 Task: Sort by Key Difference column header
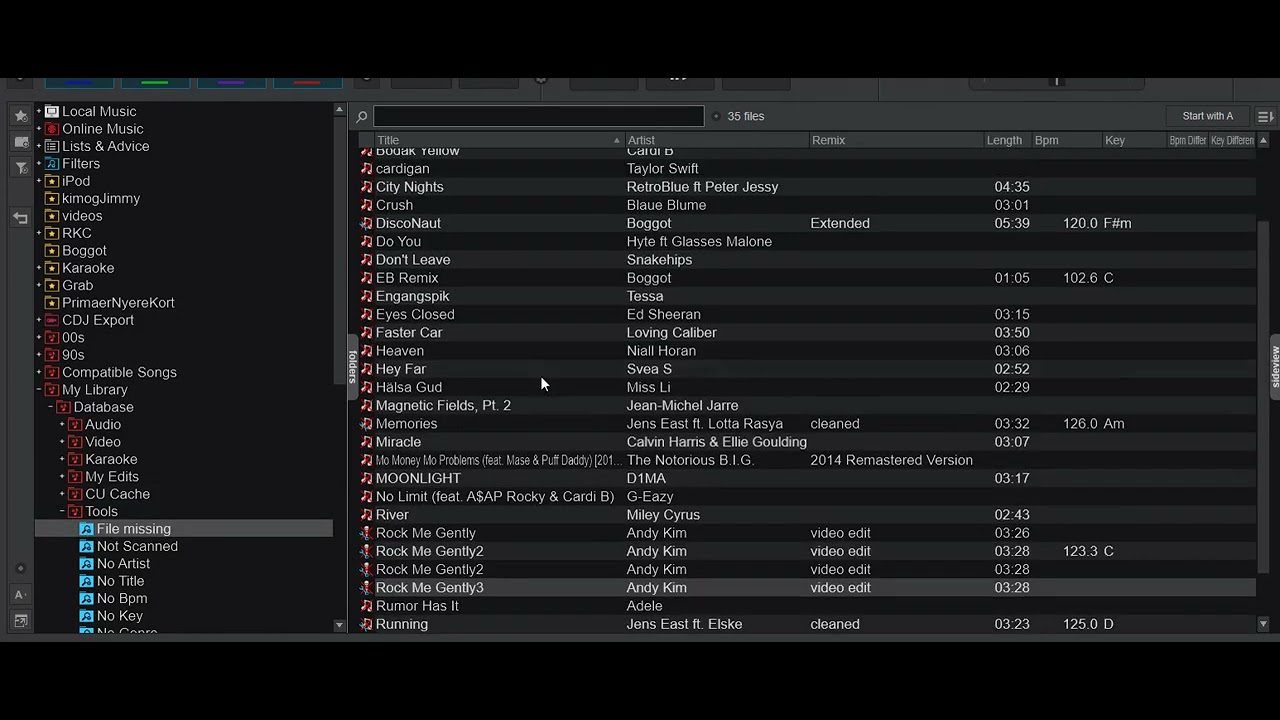[x=1232, y=141]
